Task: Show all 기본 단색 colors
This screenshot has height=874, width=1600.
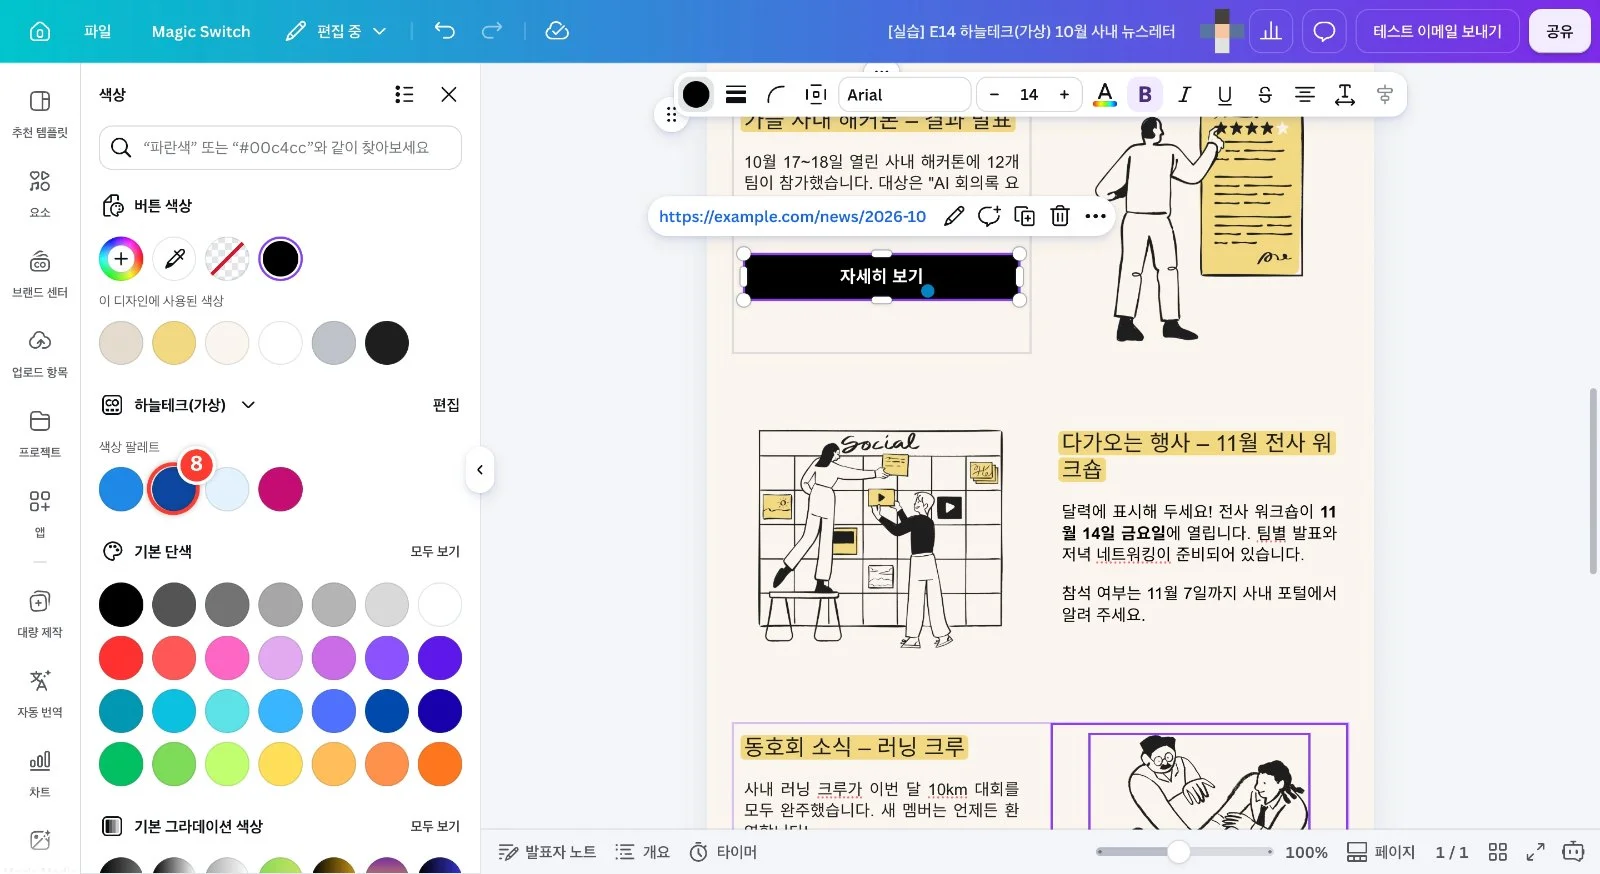Action: point(435,551)
